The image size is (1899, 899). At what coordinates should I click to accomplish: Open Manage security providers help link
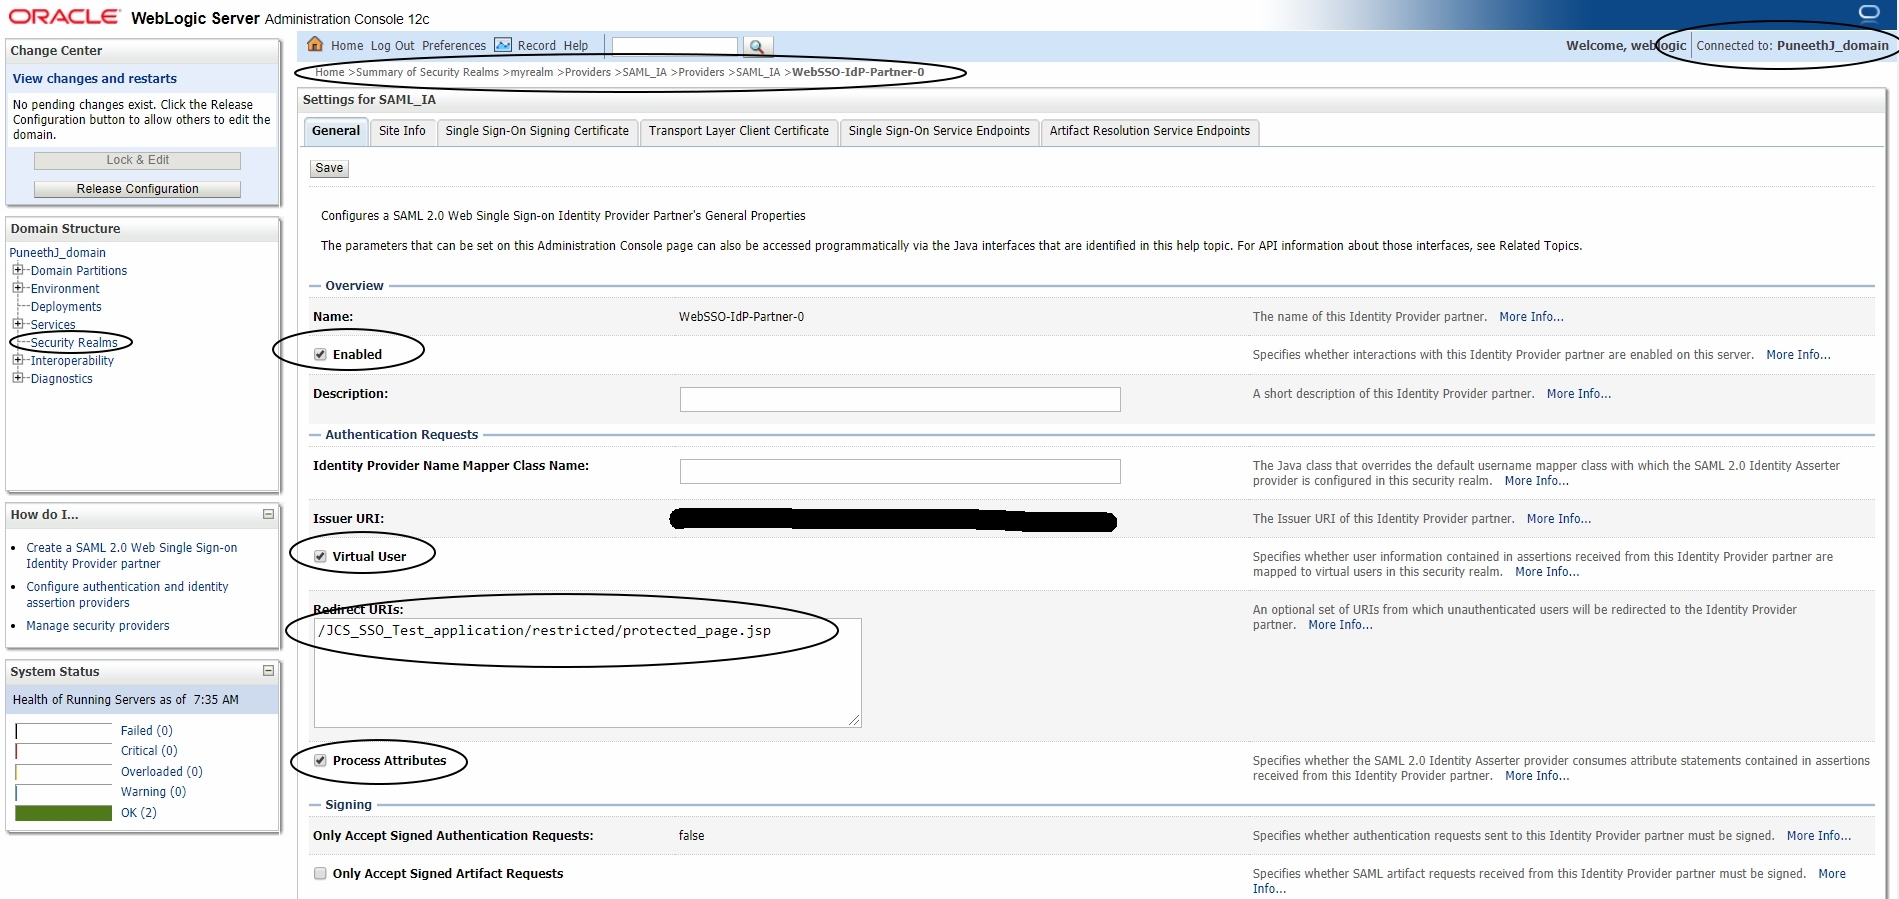(x=98, y=626)
